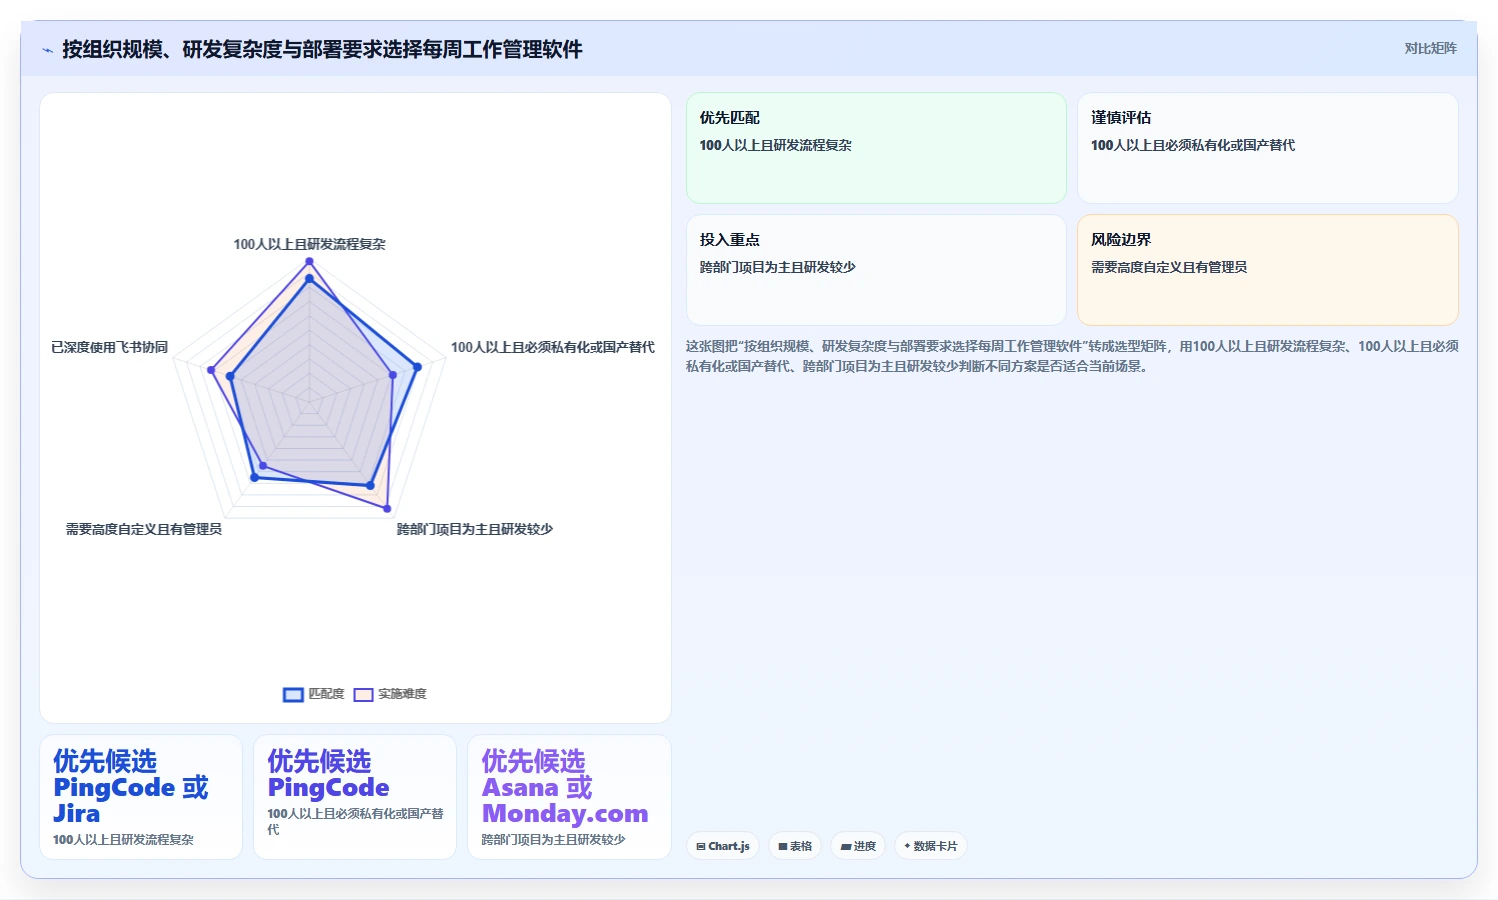Select the PingCode 或 Jira candidate card
Screen dimensions: 1498x900
[x=141, y=797]
